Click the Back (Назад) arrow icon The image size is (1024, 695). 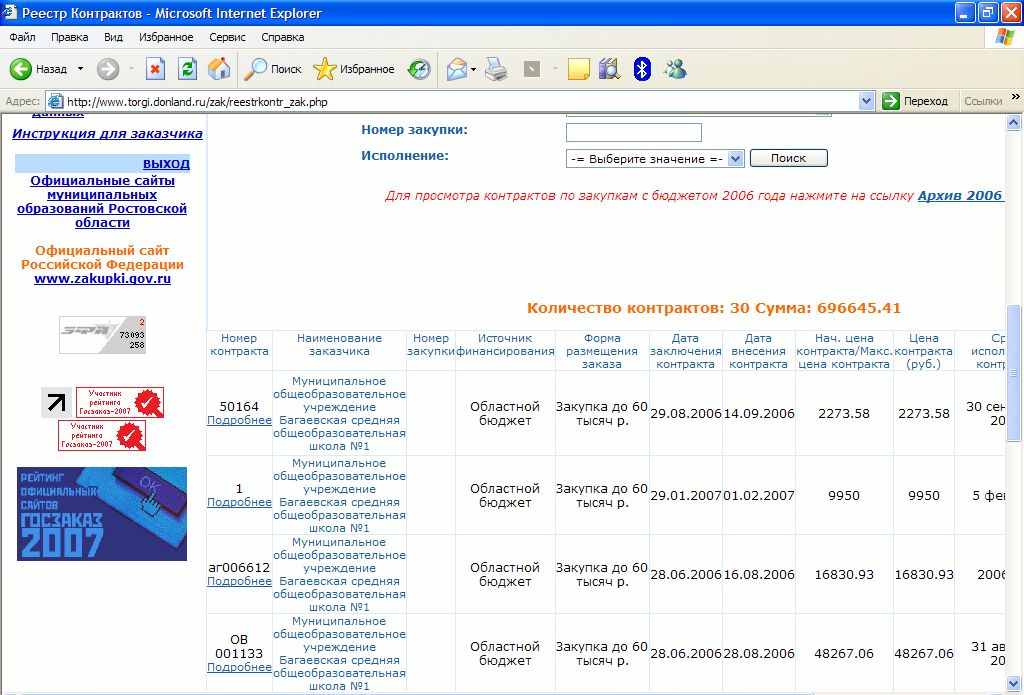pos(20,69)
